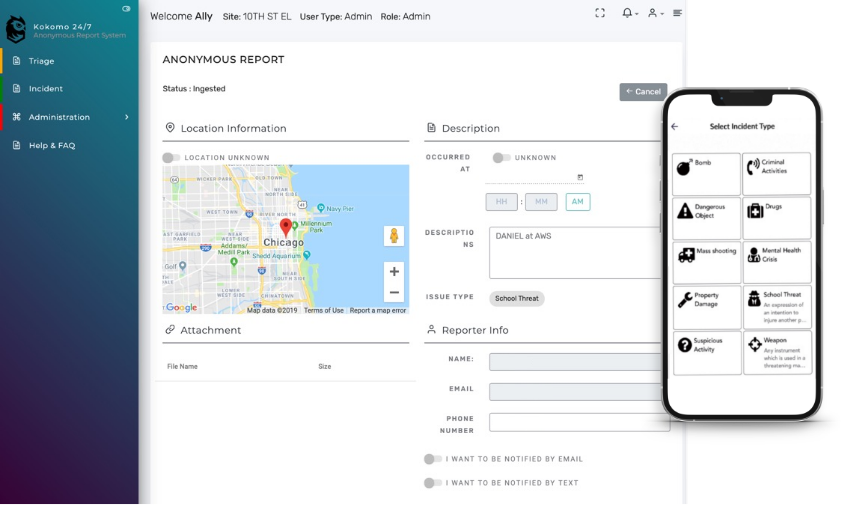854x505 pixels.
Task: Enable notify by text toggle
Action: point(432,483)
